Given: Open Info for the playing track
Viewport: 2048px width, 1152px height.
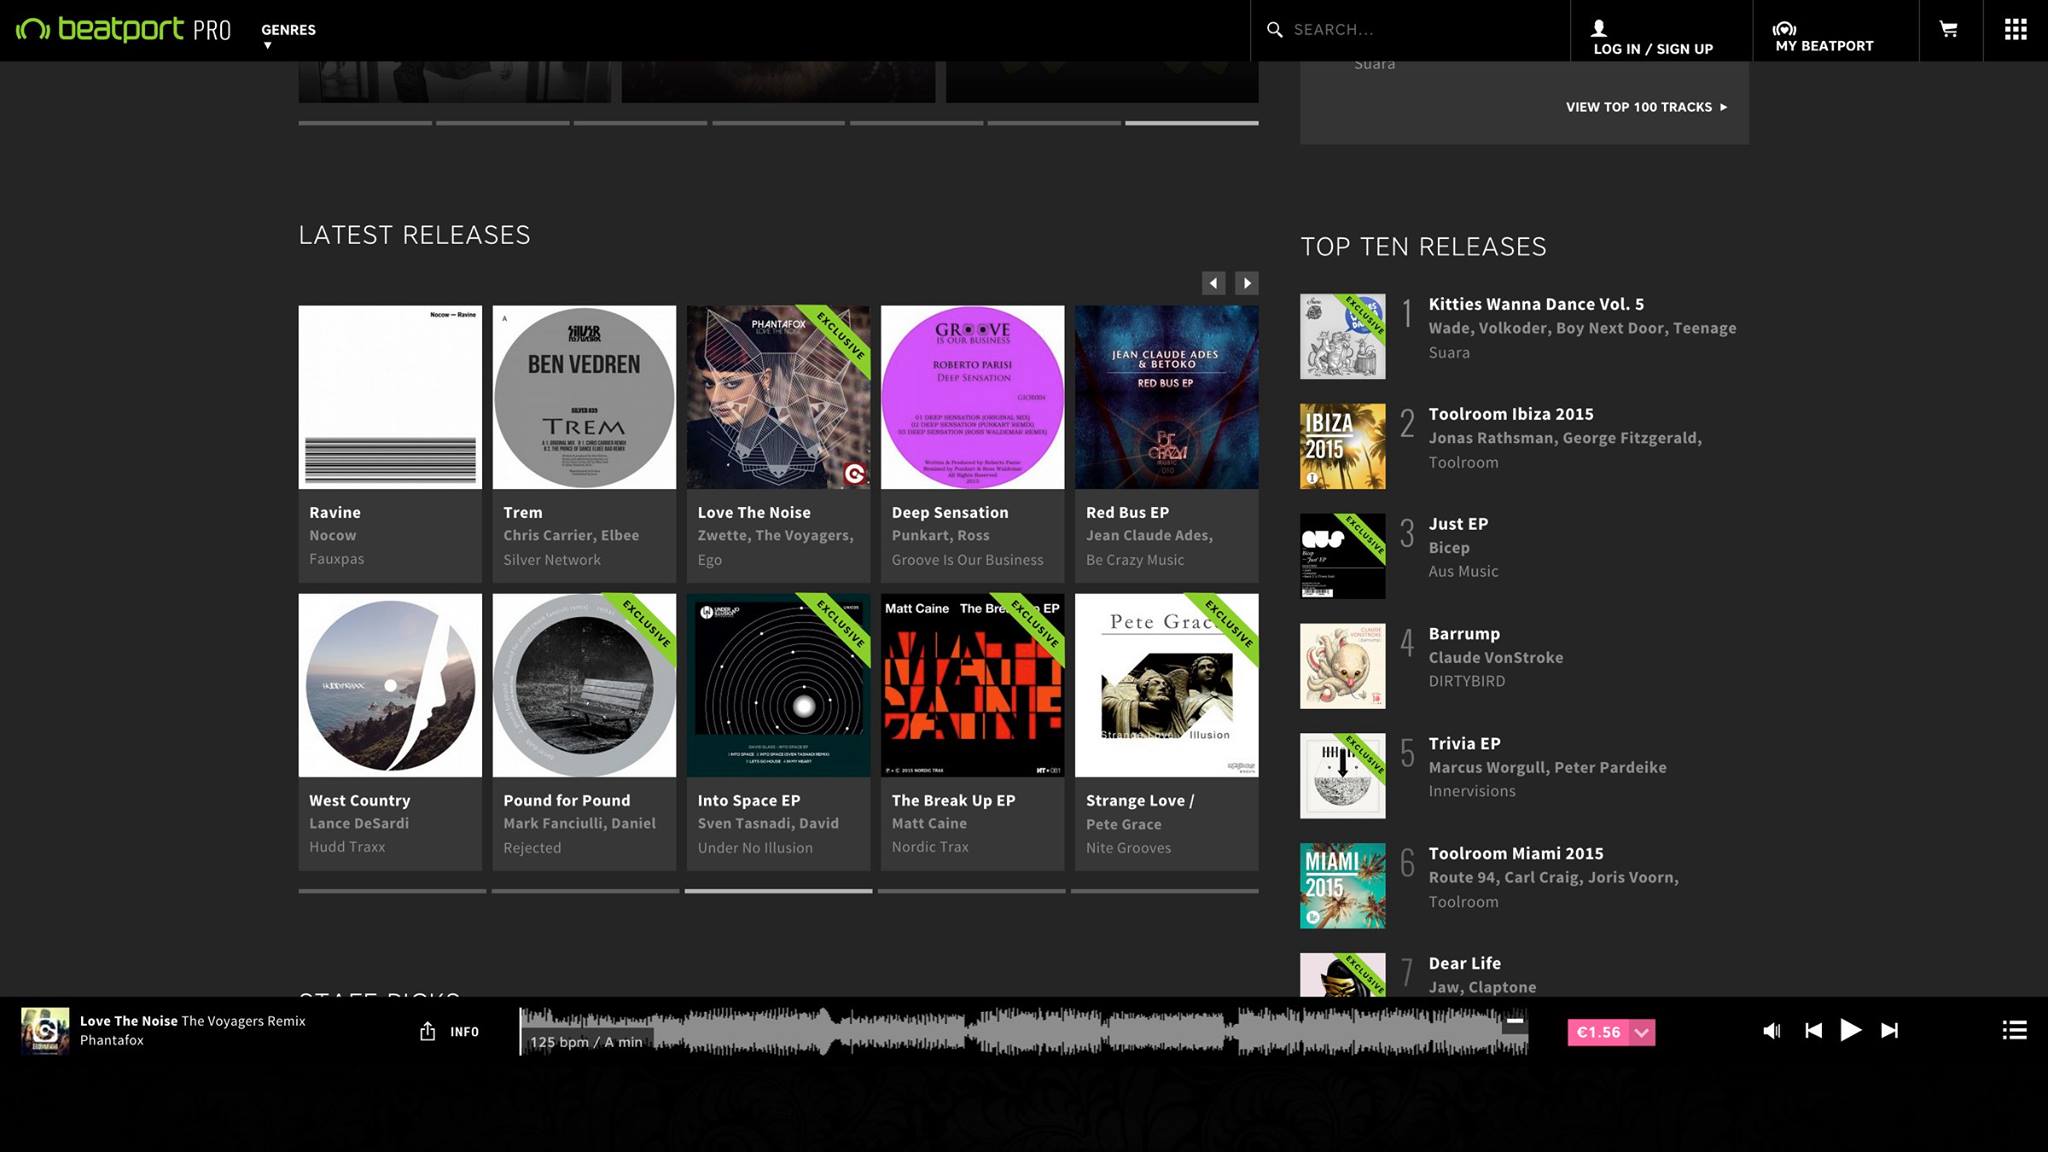Looking at the screenshot, I should 464,1032.
